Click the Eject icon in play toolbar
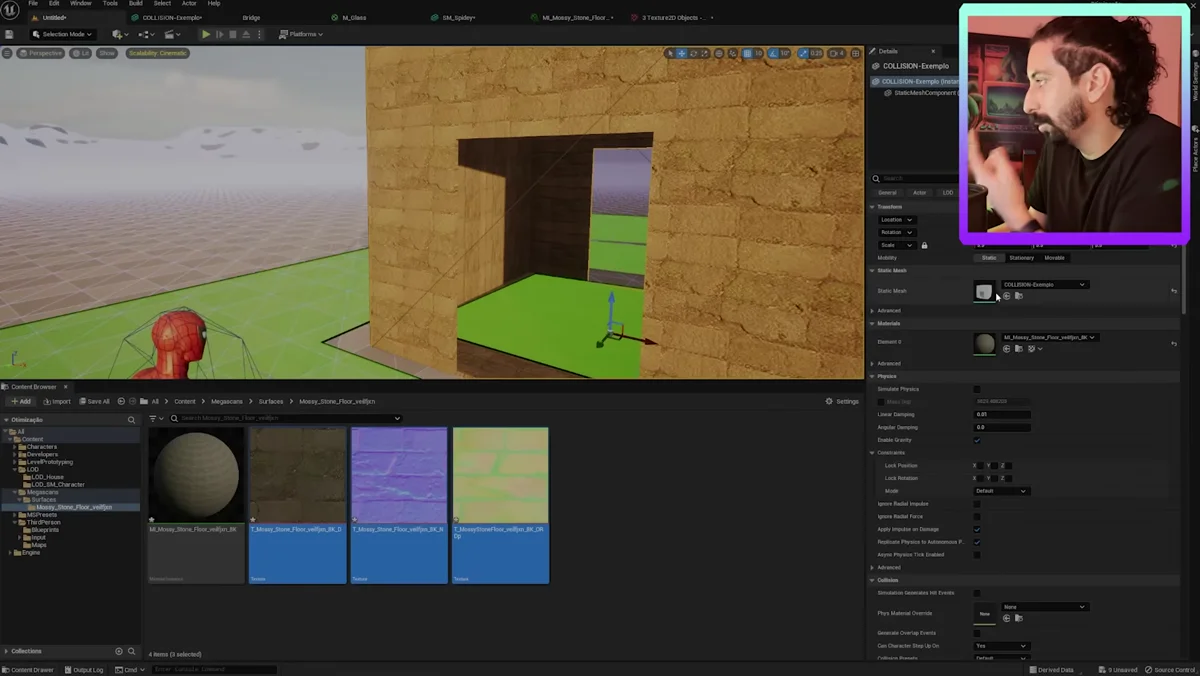Screen dimensions: 1200x676 pyautogui.click(x=246, y=34)
